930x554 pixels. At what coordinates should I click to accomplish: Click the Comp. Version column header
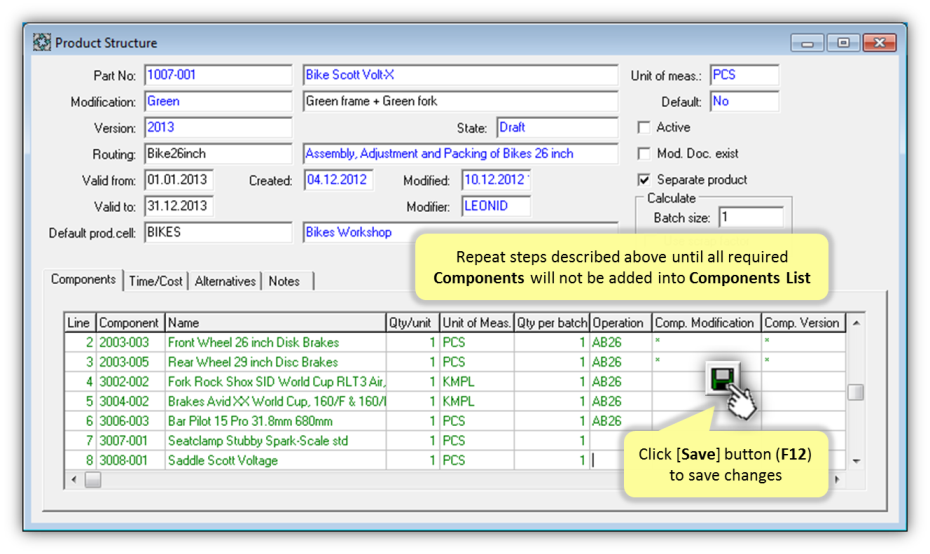click(804, 323)
